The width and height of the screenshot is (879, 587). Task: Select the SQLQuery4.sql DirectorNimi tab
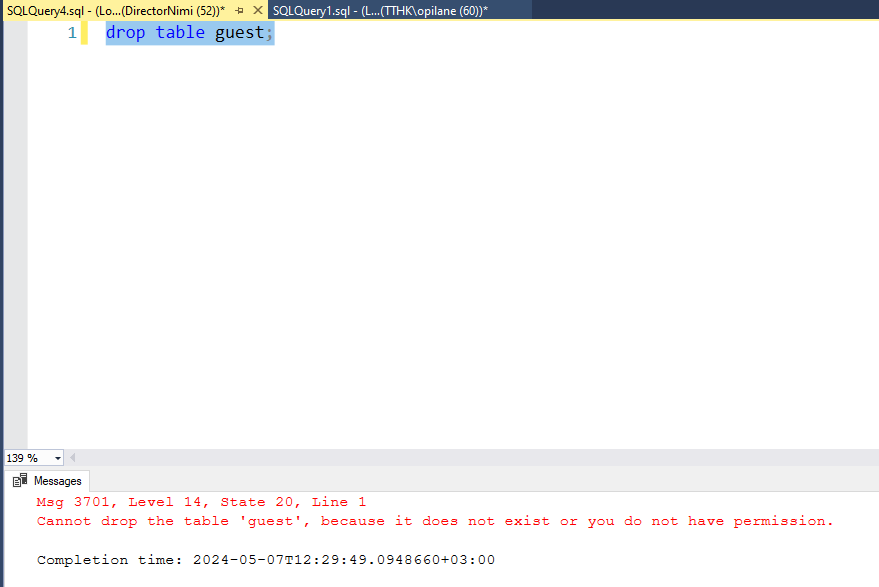pyautogui.click(x=115, y=10)
